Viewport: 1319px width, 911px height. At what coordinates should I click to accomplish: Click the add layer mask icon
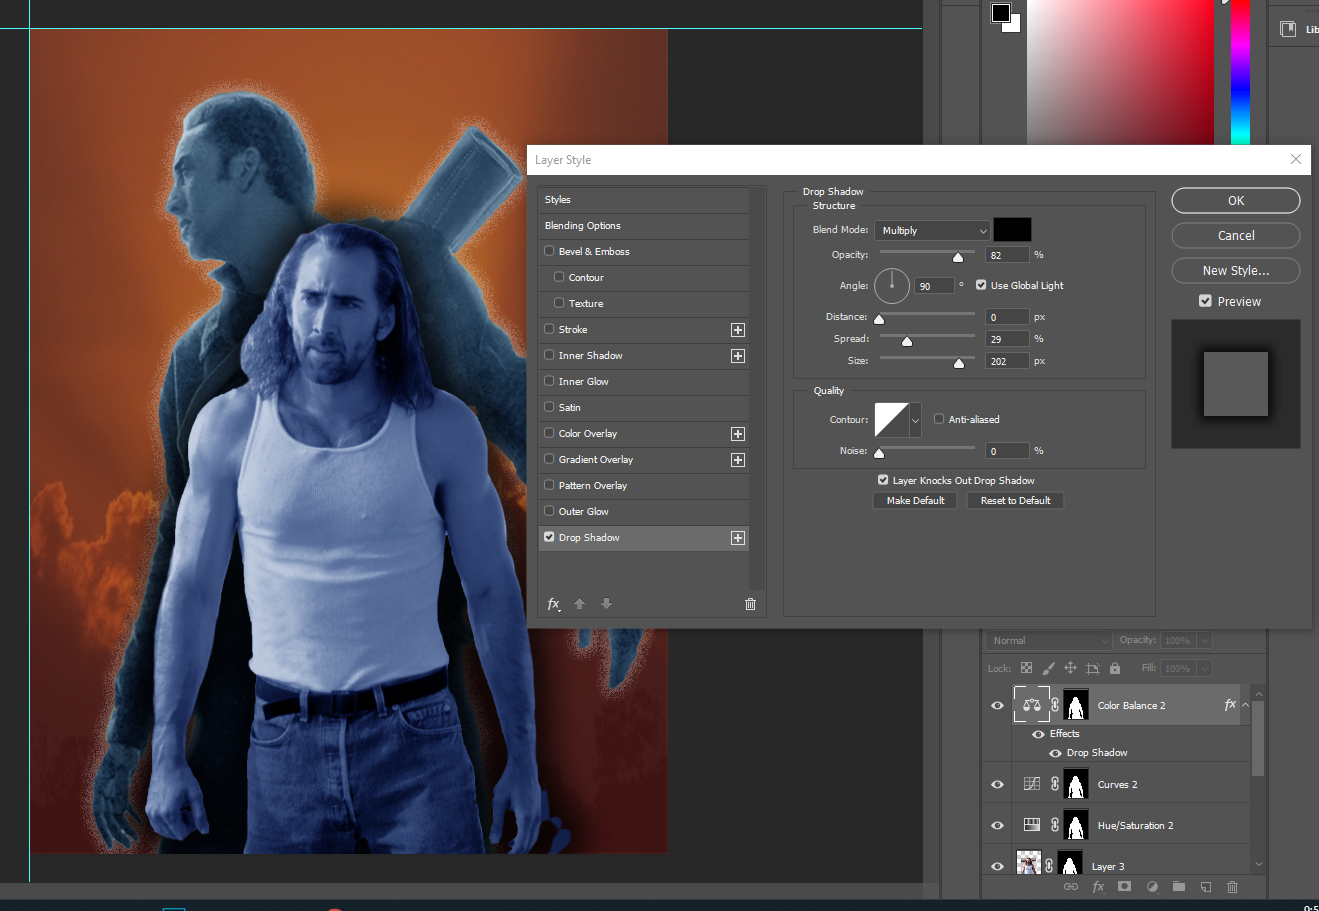point(1125,887)
